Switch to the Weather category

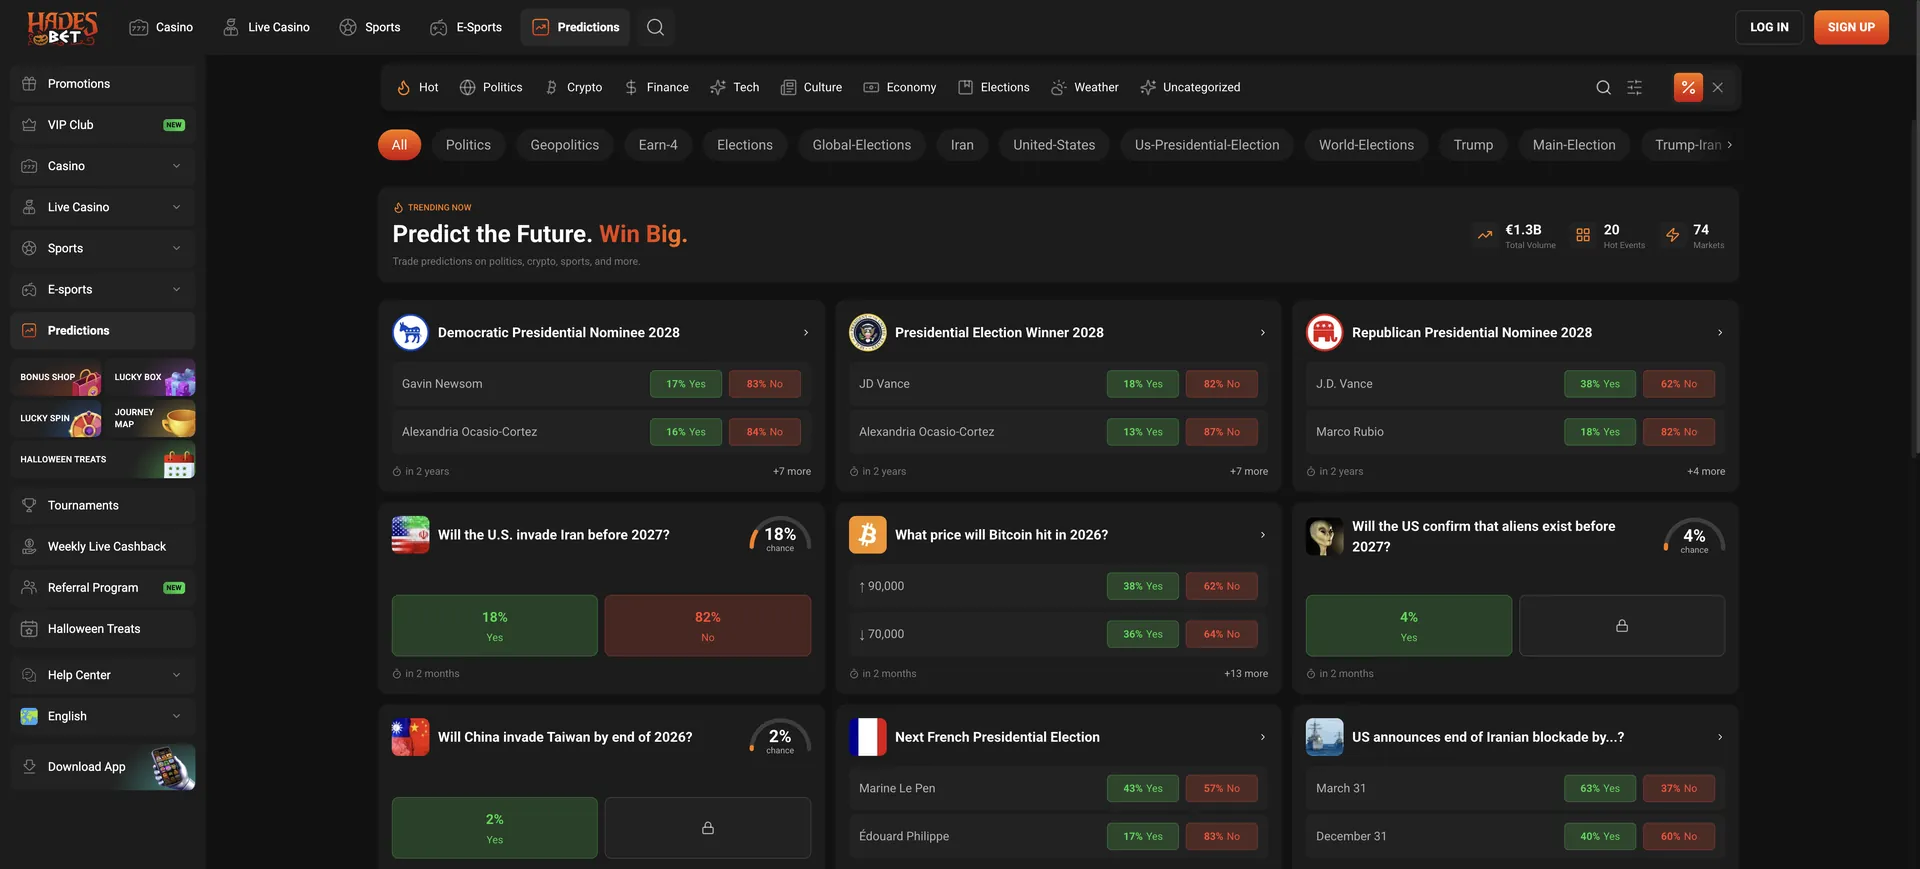pos(1085,87)
